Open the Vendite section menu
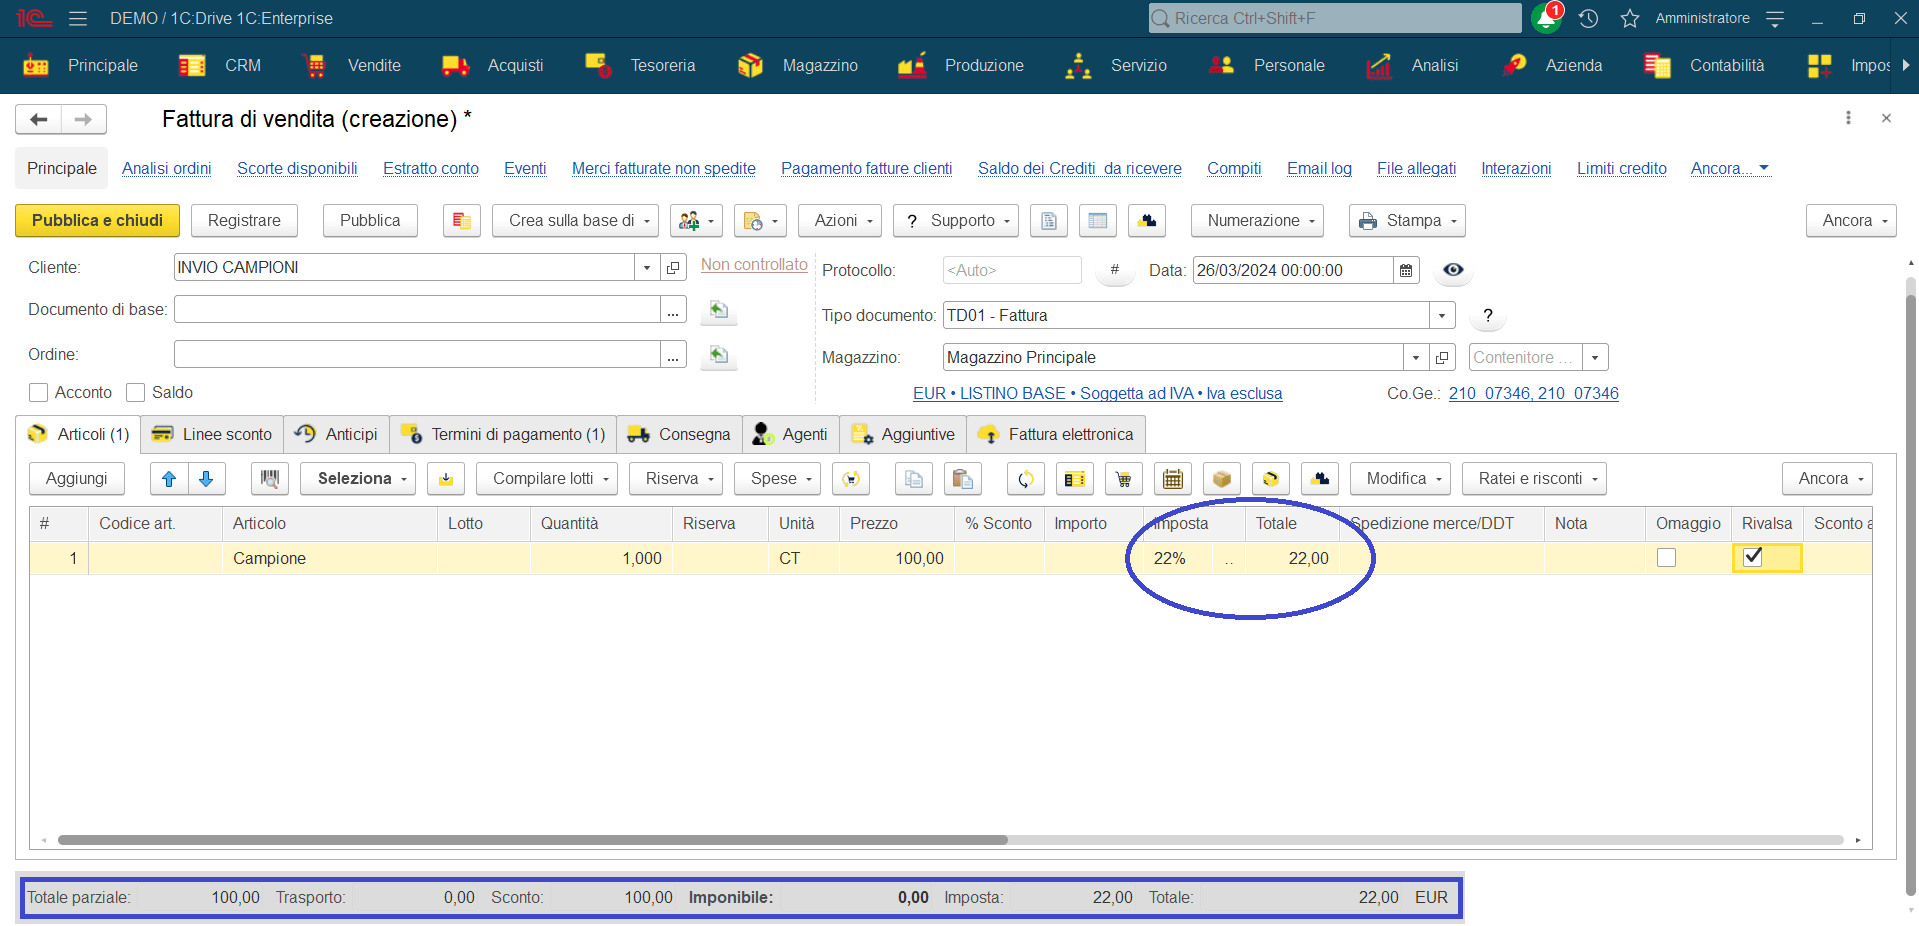 352,65
